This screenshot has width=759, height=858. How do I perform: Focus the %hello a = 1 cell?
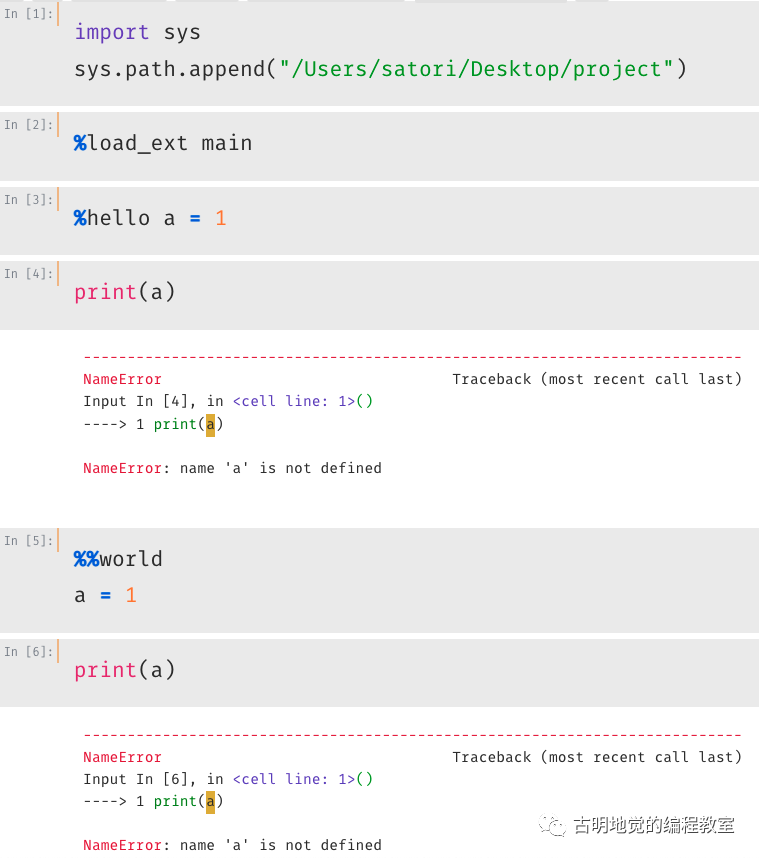tap(150, 218)
